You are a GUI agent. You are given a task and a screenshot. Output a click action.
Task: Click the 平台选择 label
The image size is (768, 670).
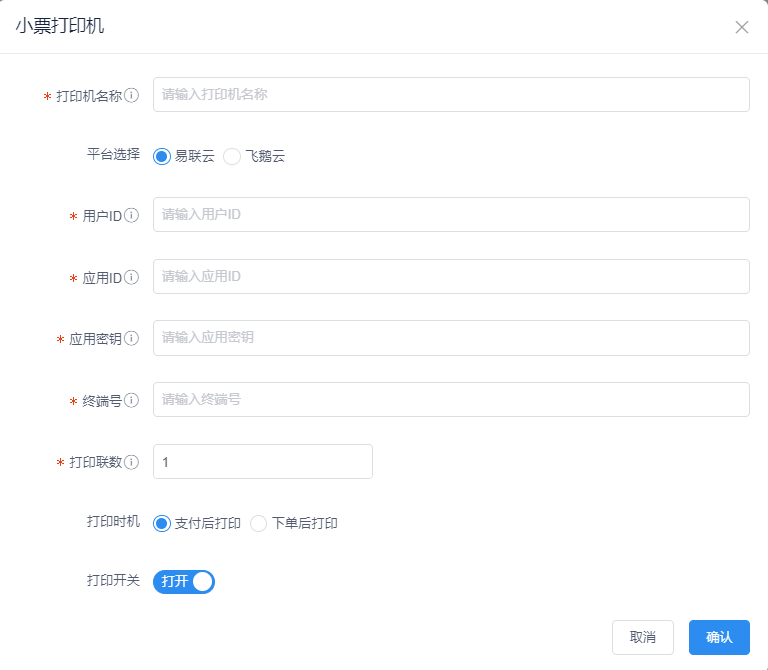pyautogui.click(x=113, y=154)
